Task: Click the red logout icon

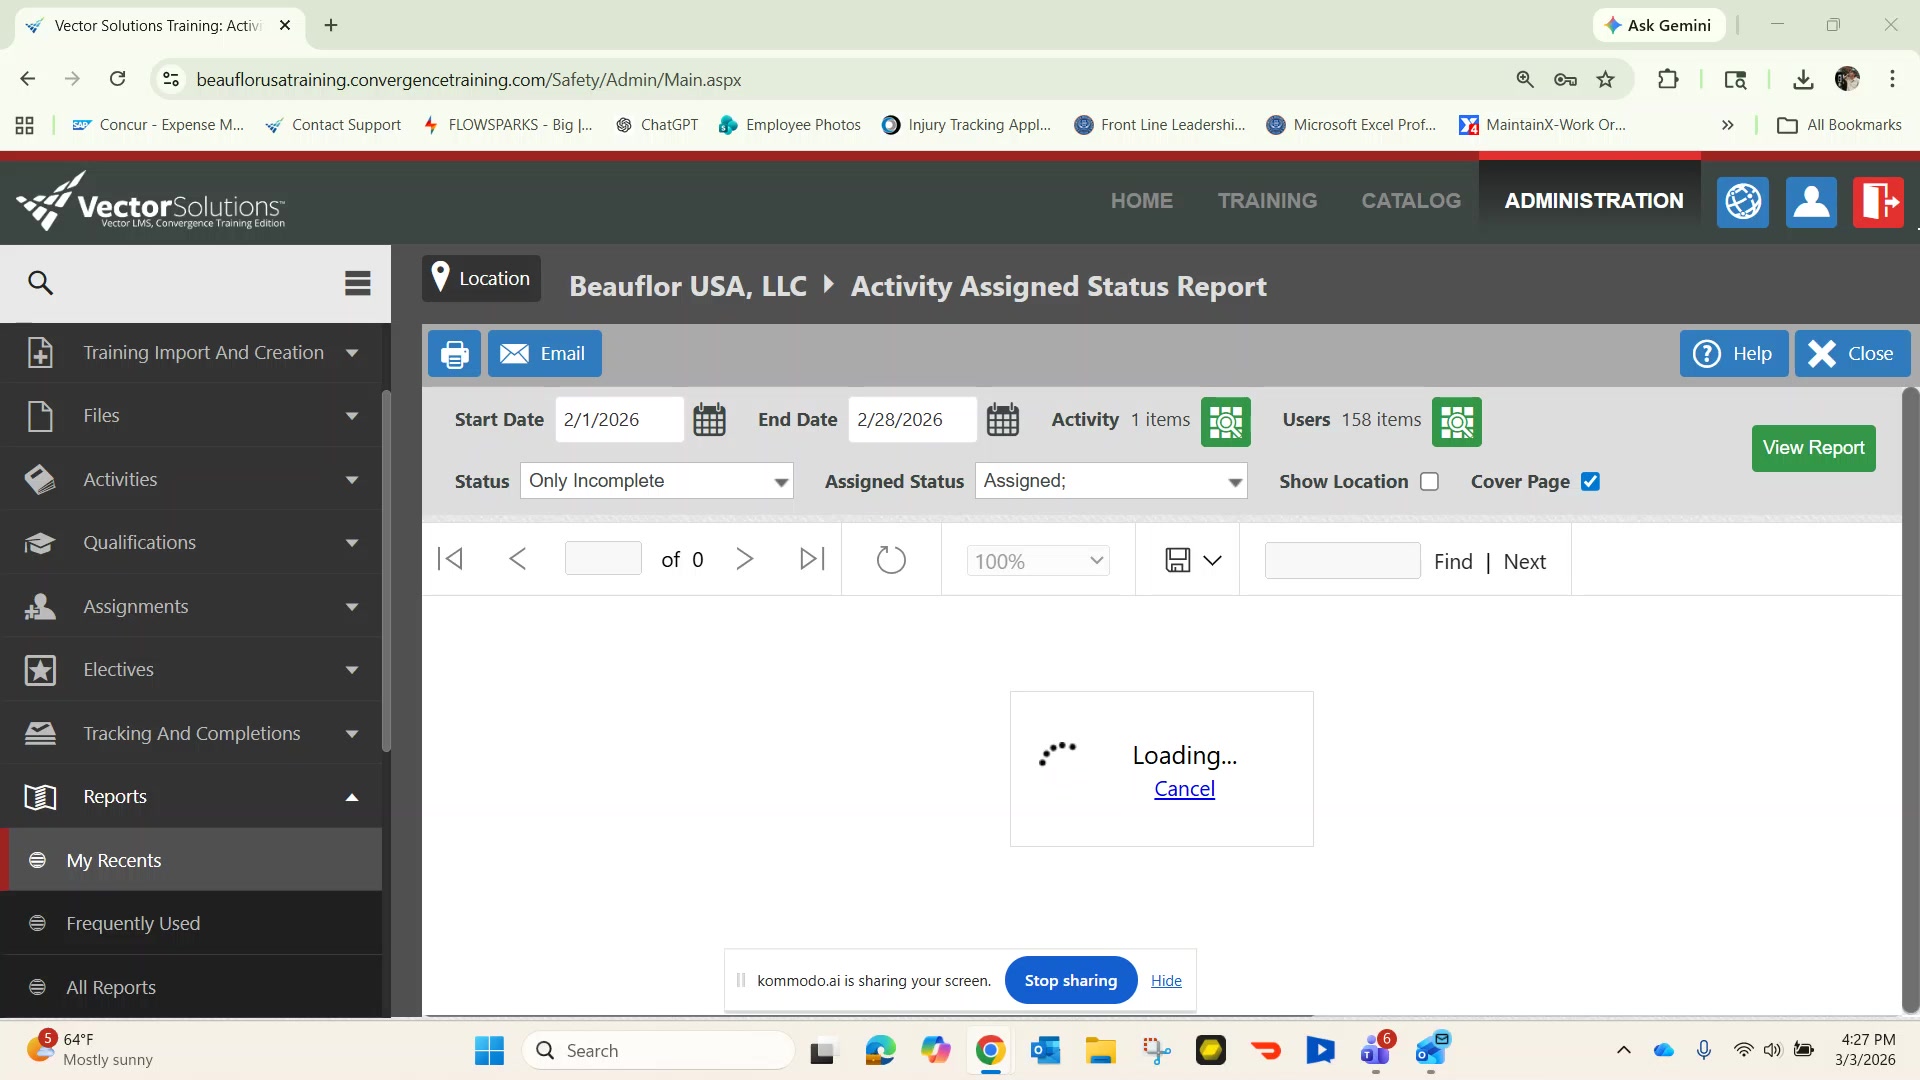Action: (x=1877, y=202)
